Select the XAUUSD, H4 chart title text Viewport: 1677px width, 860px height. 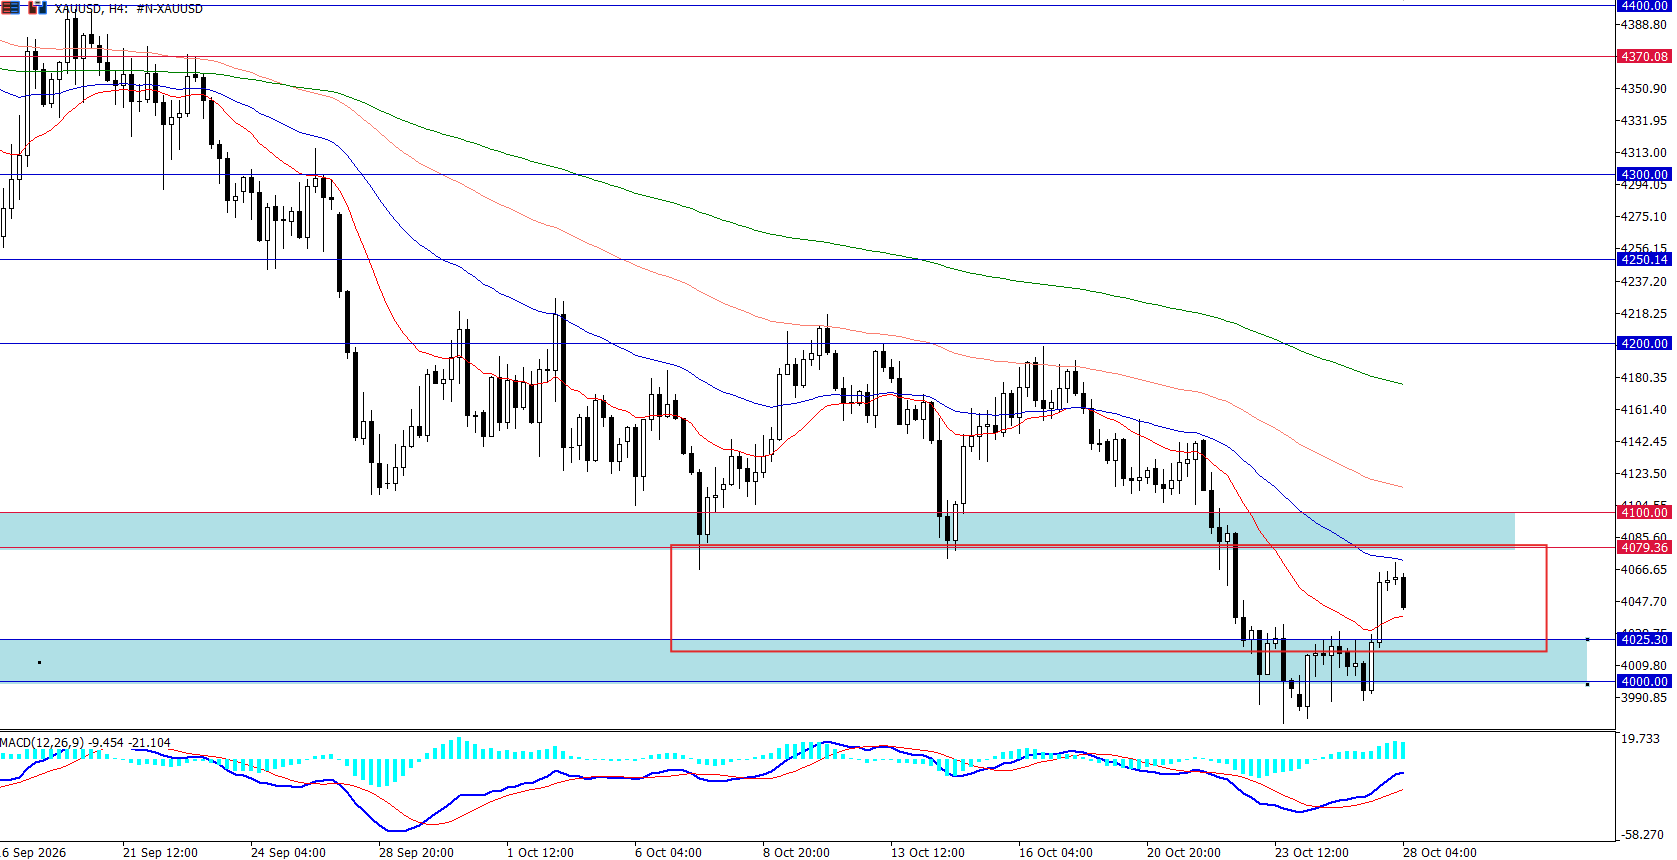pos(91,9)
